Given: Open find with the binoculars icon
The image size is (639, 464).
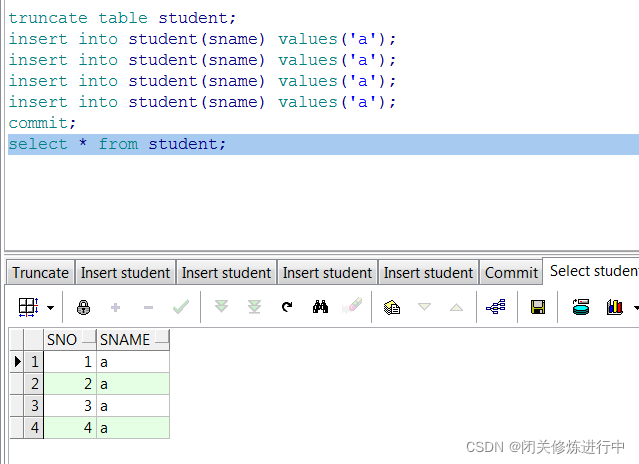Looking at the screenshot, I should (320, 307).
